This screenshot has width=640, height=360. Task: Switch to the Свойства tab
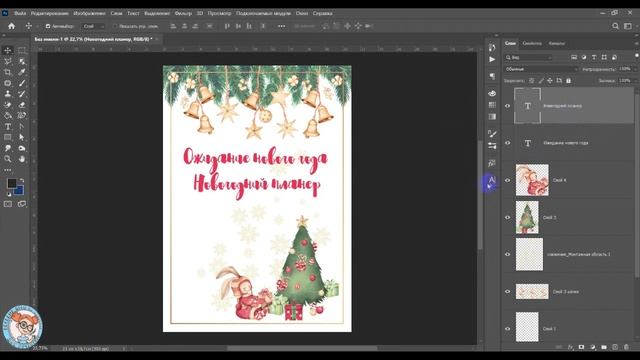click(532, 43)
